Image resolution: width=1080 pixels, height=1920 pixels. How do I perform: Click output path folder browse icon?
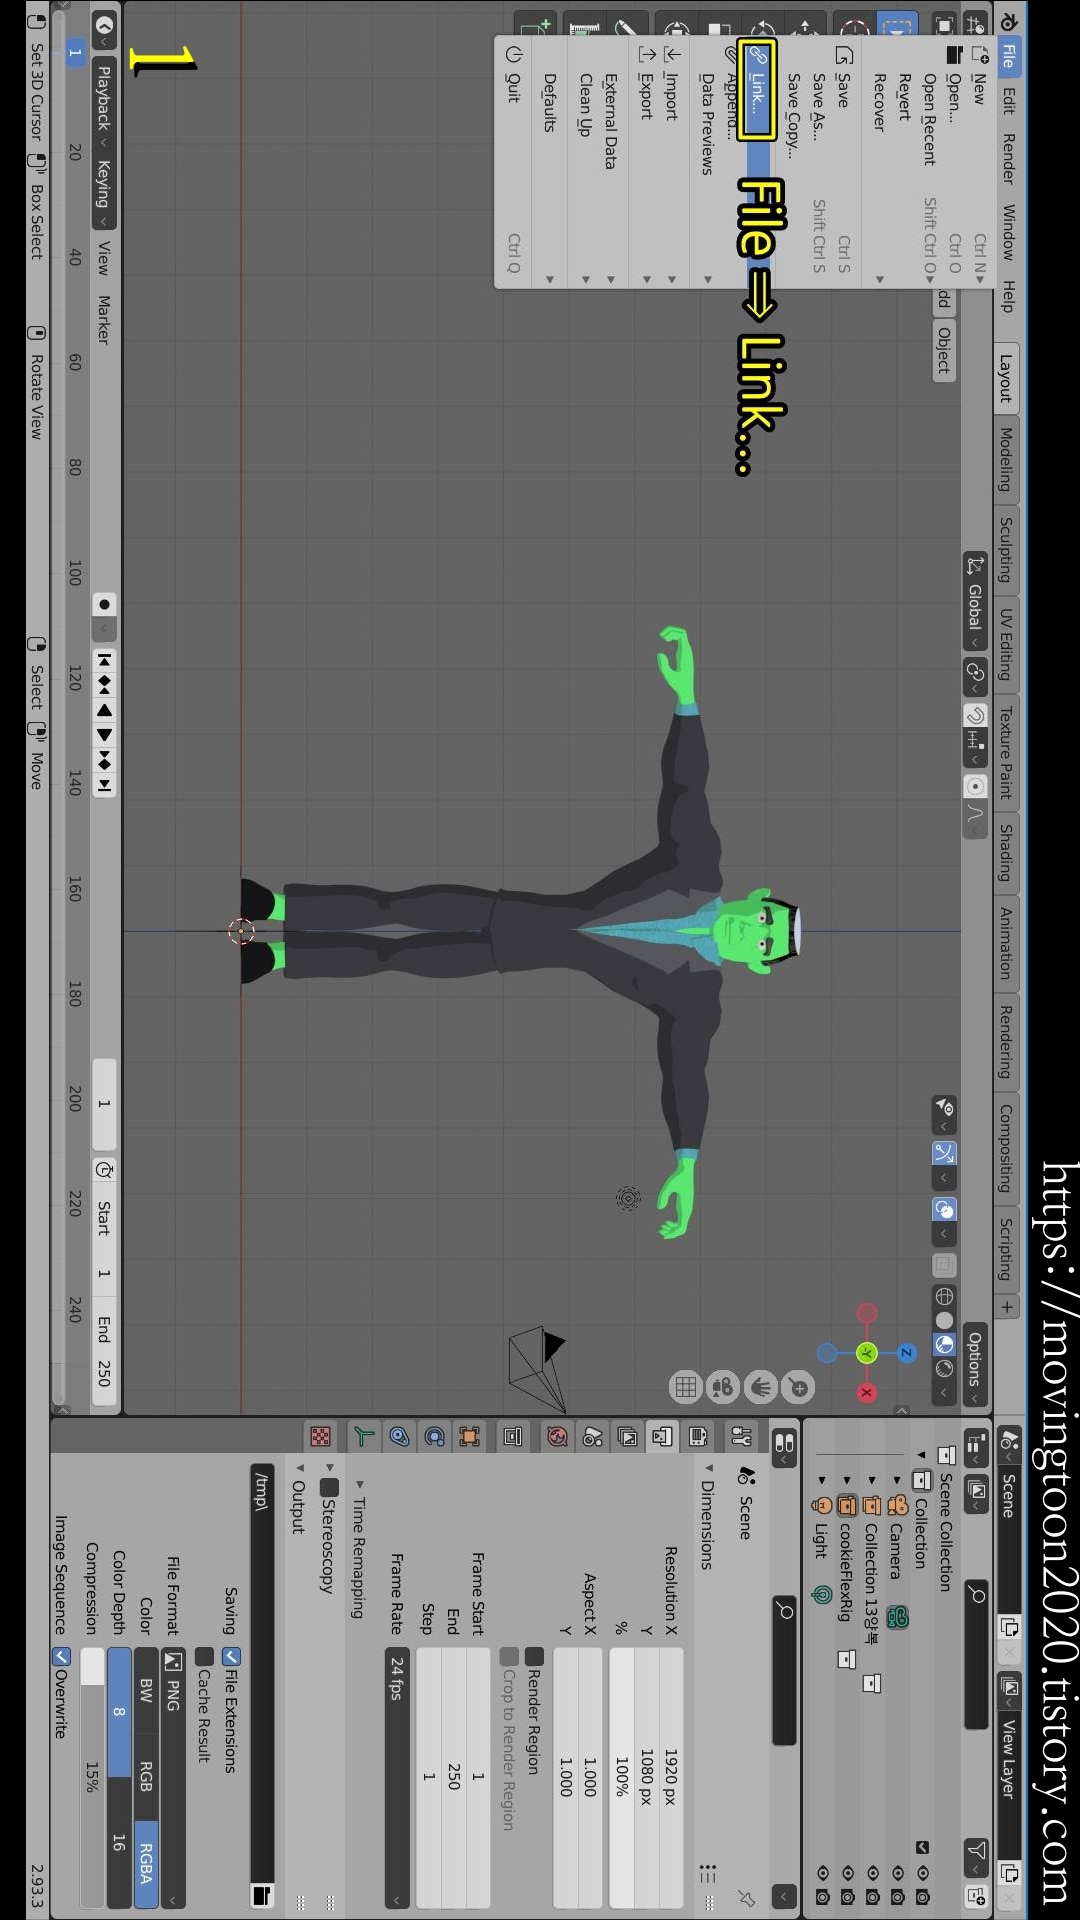point(262,1895)
